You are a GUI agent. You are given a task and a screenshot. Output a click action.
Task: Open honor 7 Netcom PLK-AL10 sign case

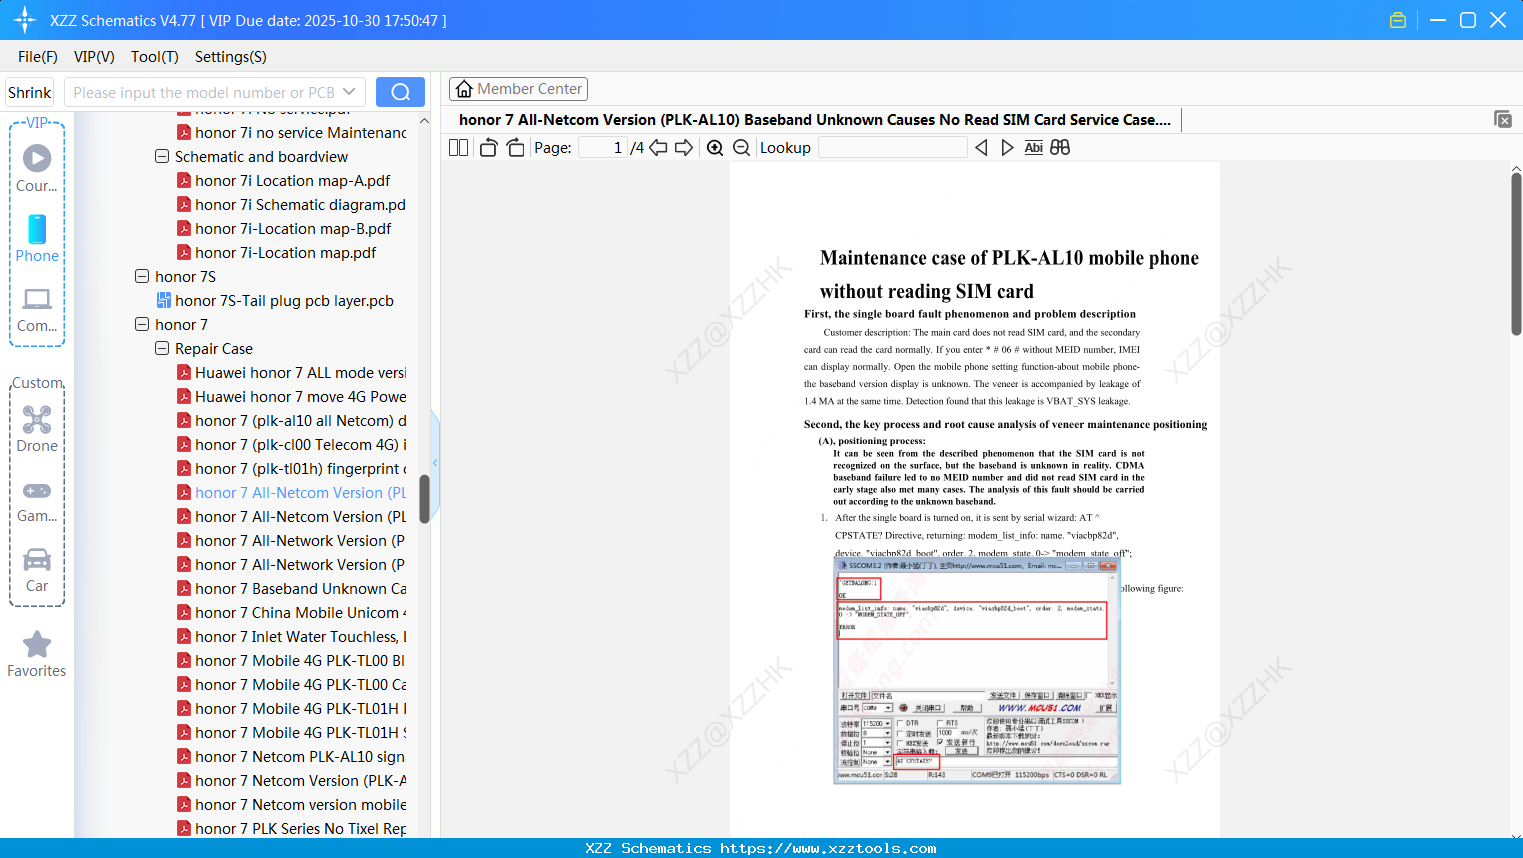point(291,757)
